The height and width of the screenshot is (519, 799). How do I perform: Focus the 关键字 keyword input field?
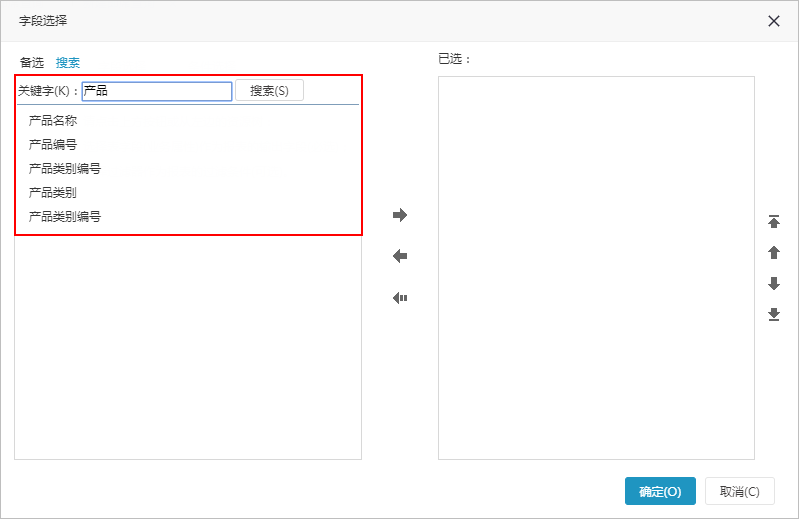coord(157,91)
